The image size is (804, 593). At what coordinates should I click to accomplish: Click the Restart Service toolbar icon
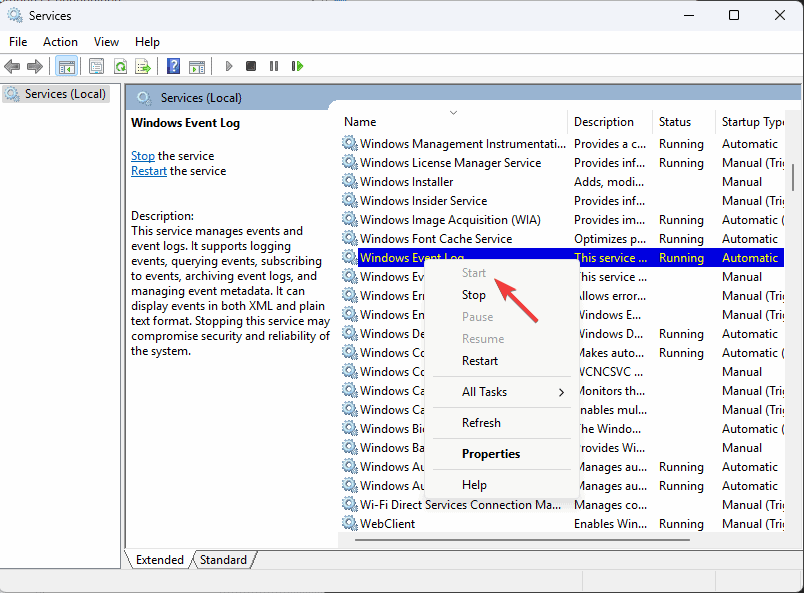click(x=297, y=66)
